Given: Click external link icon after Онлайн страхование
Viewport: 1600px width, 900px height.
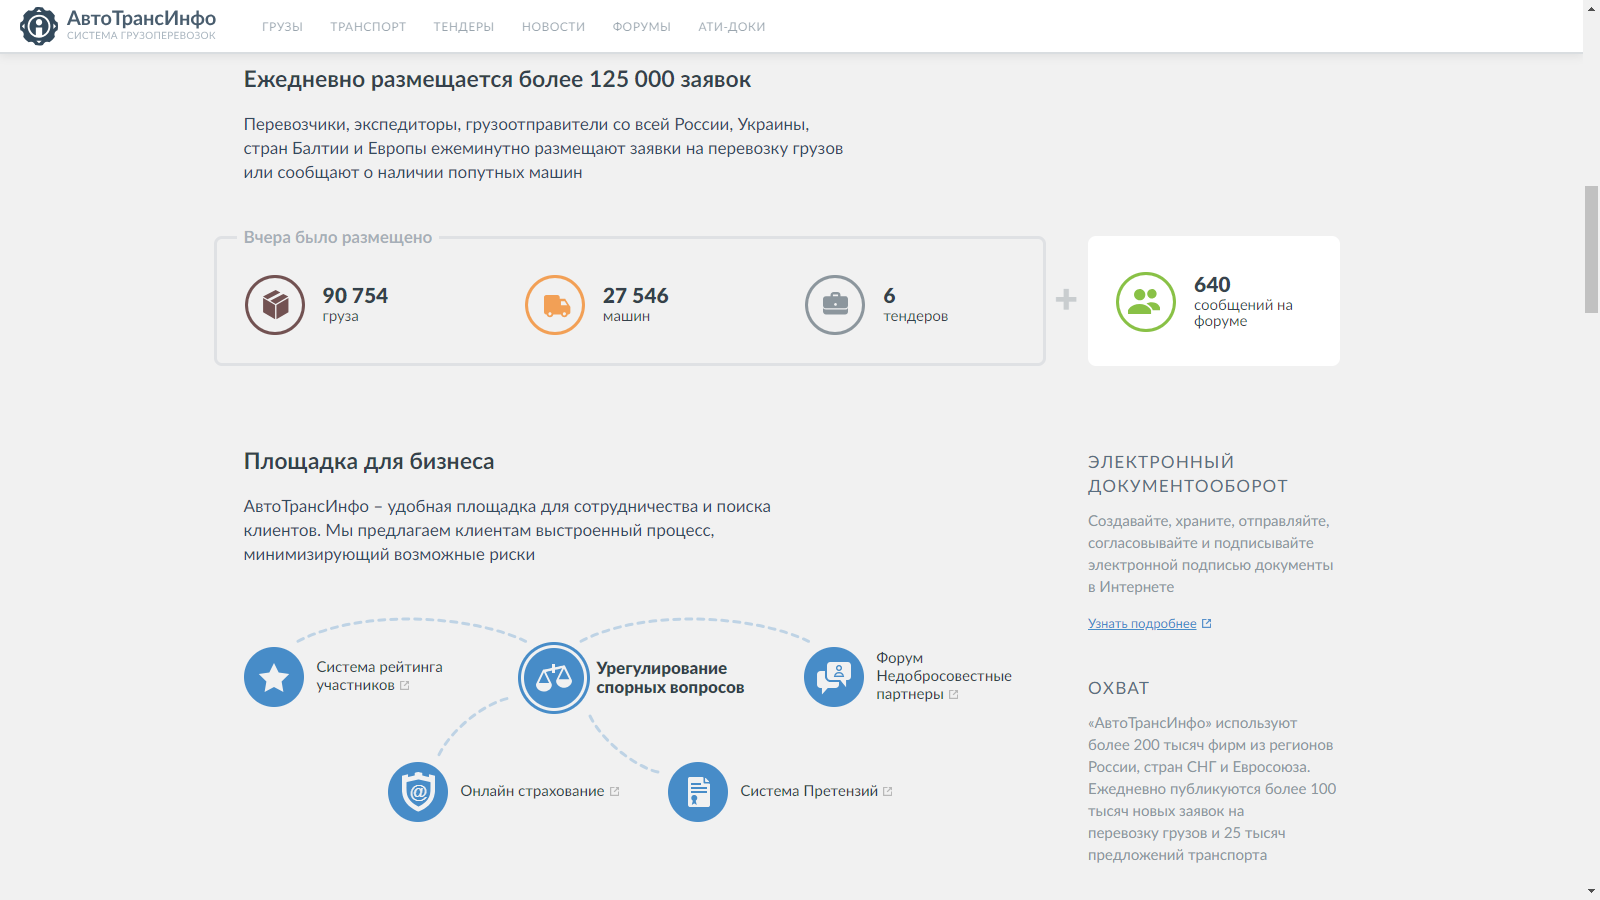Looking at the screenshot, I should coord(615,791).
